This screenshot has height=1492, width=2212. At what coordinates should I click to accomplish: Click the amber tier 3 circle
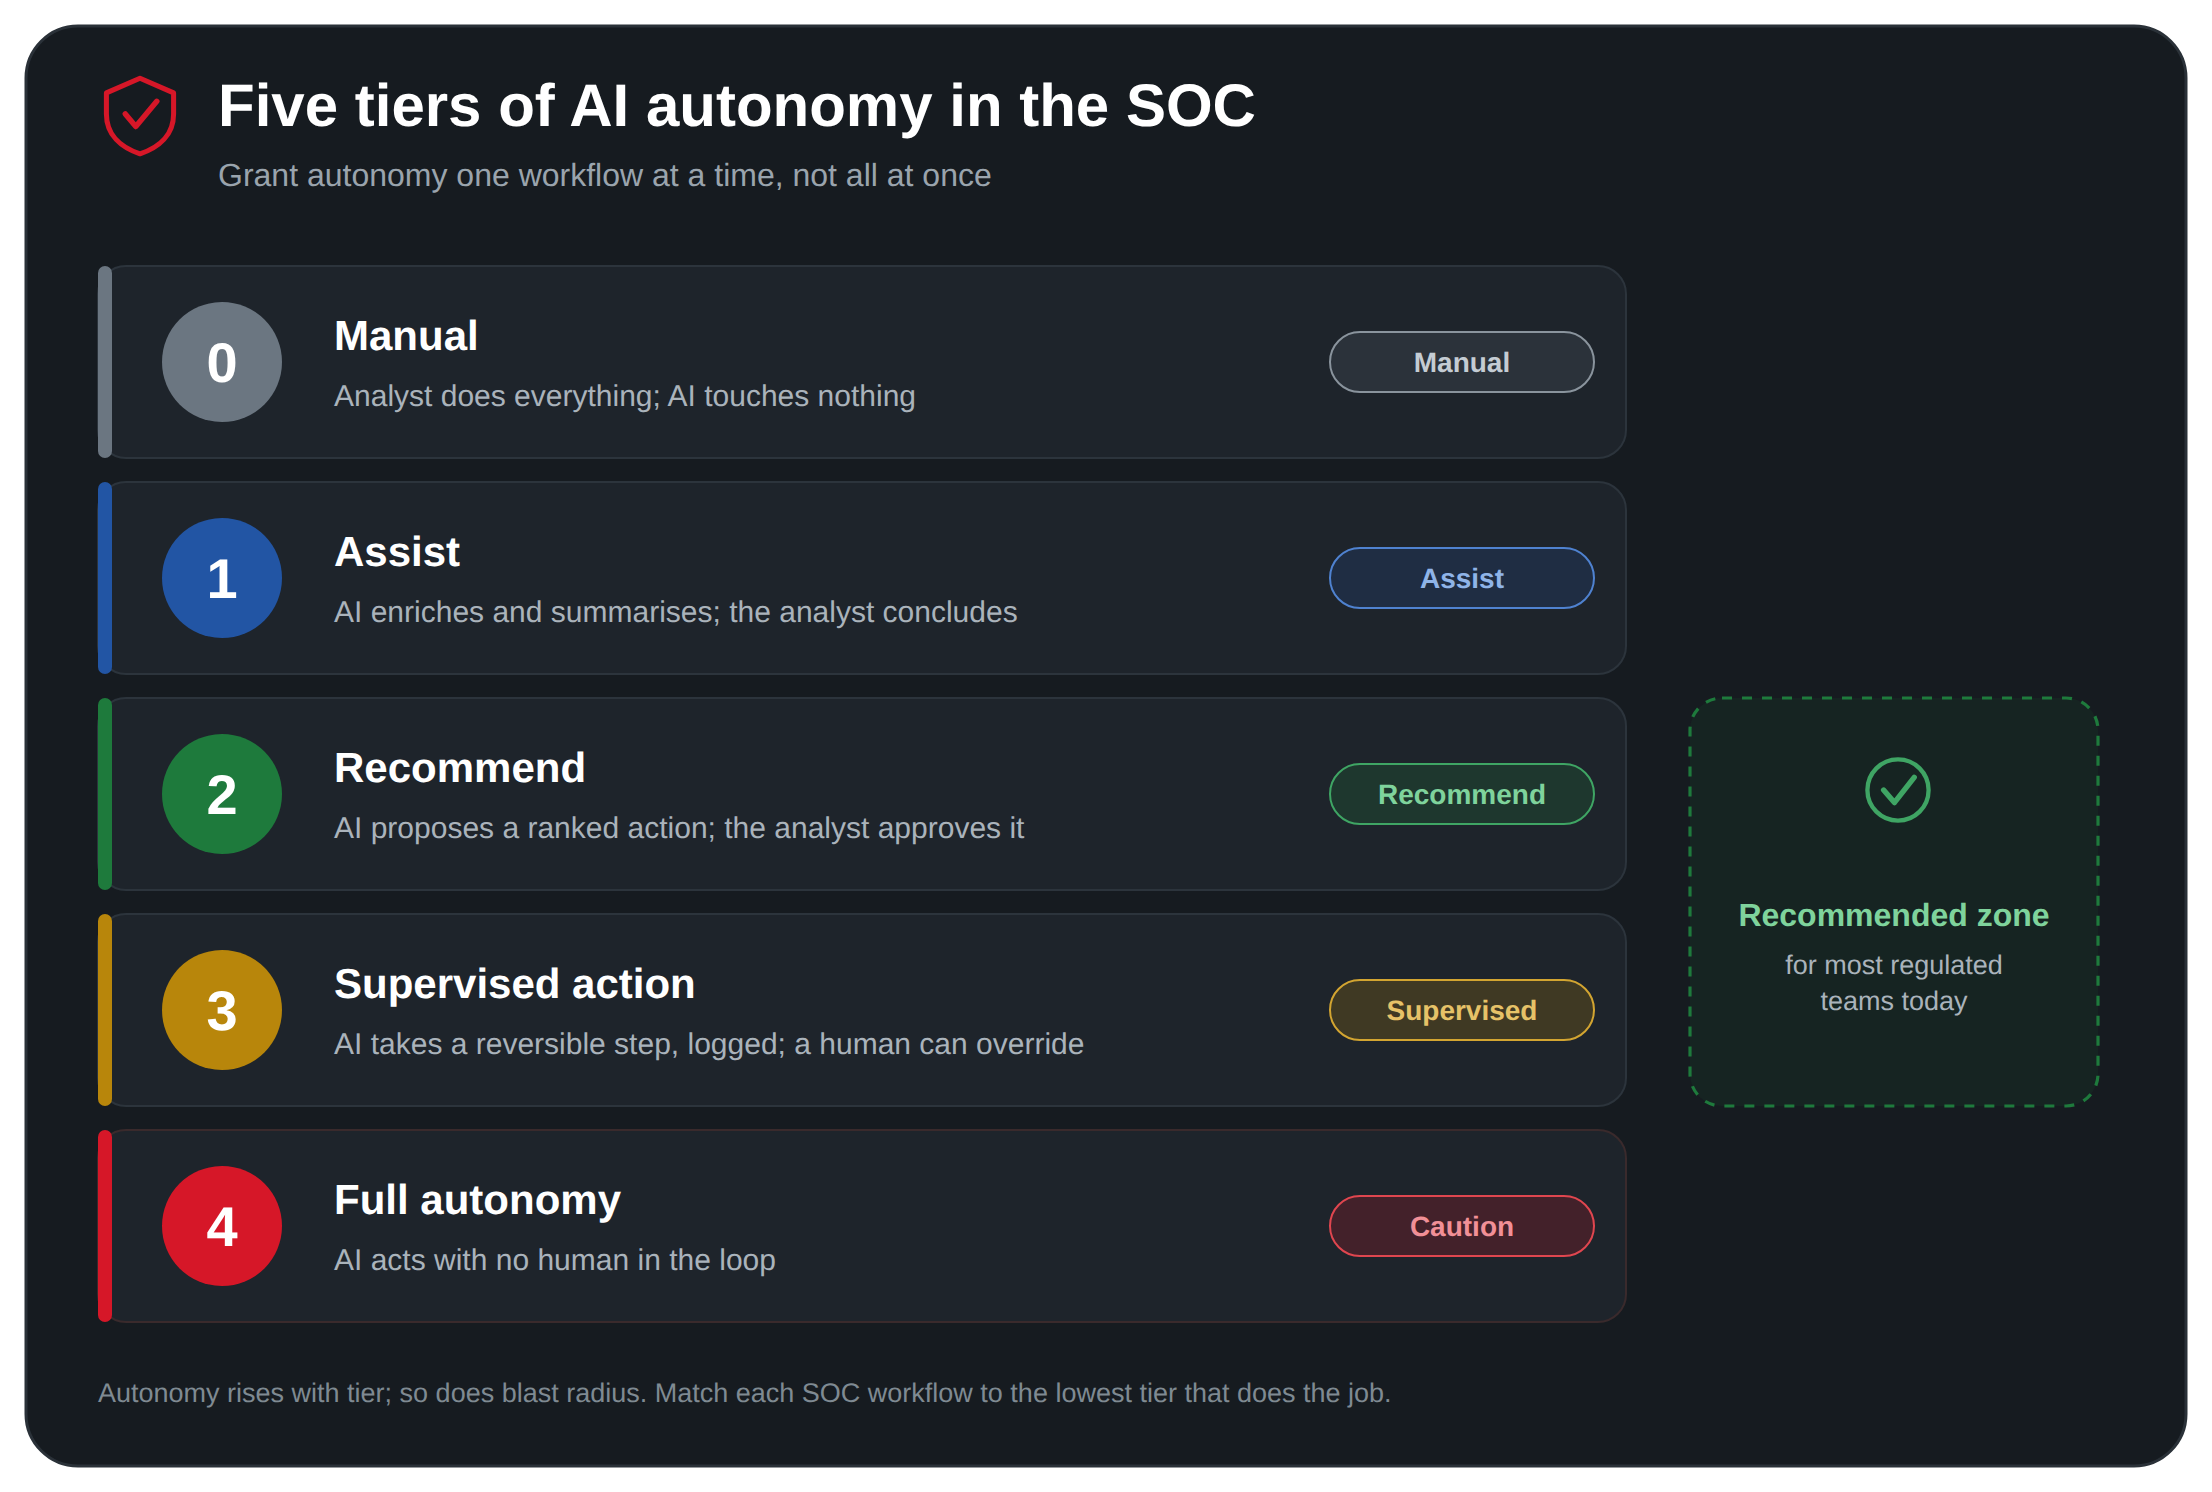[222, 1010]
